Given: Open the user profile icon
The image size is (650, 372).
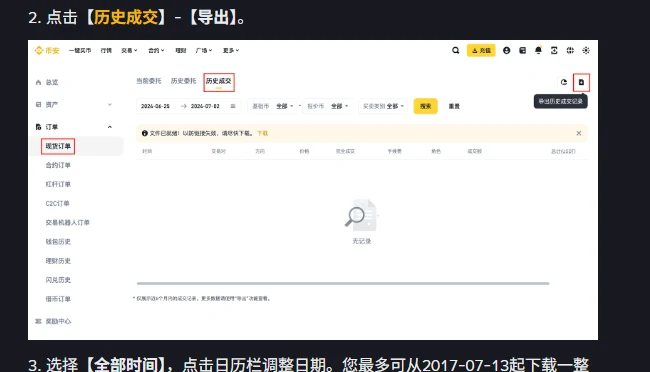Looking at the screenshot, I should pyautogui.click(x=507, y=50).
